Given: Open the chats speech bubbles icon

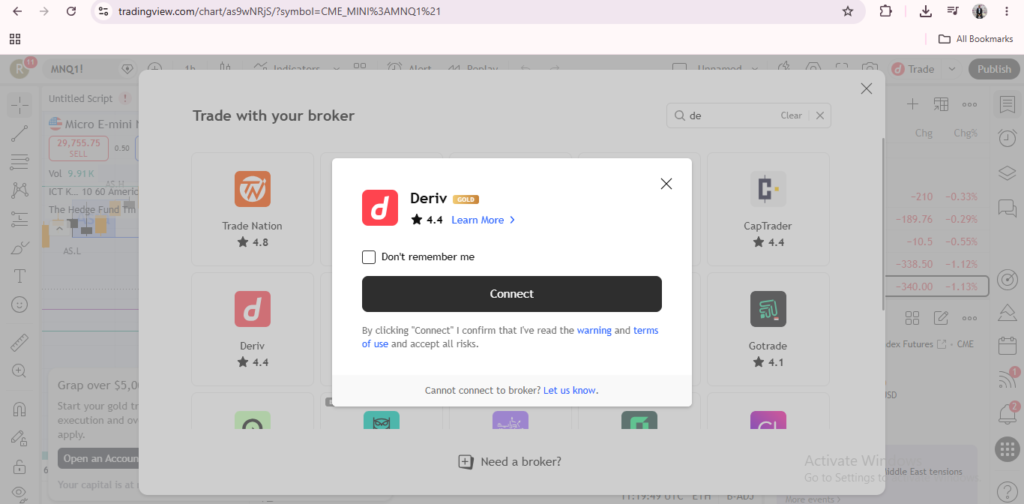Looking at the screenshot, I should pos(1006,208).
